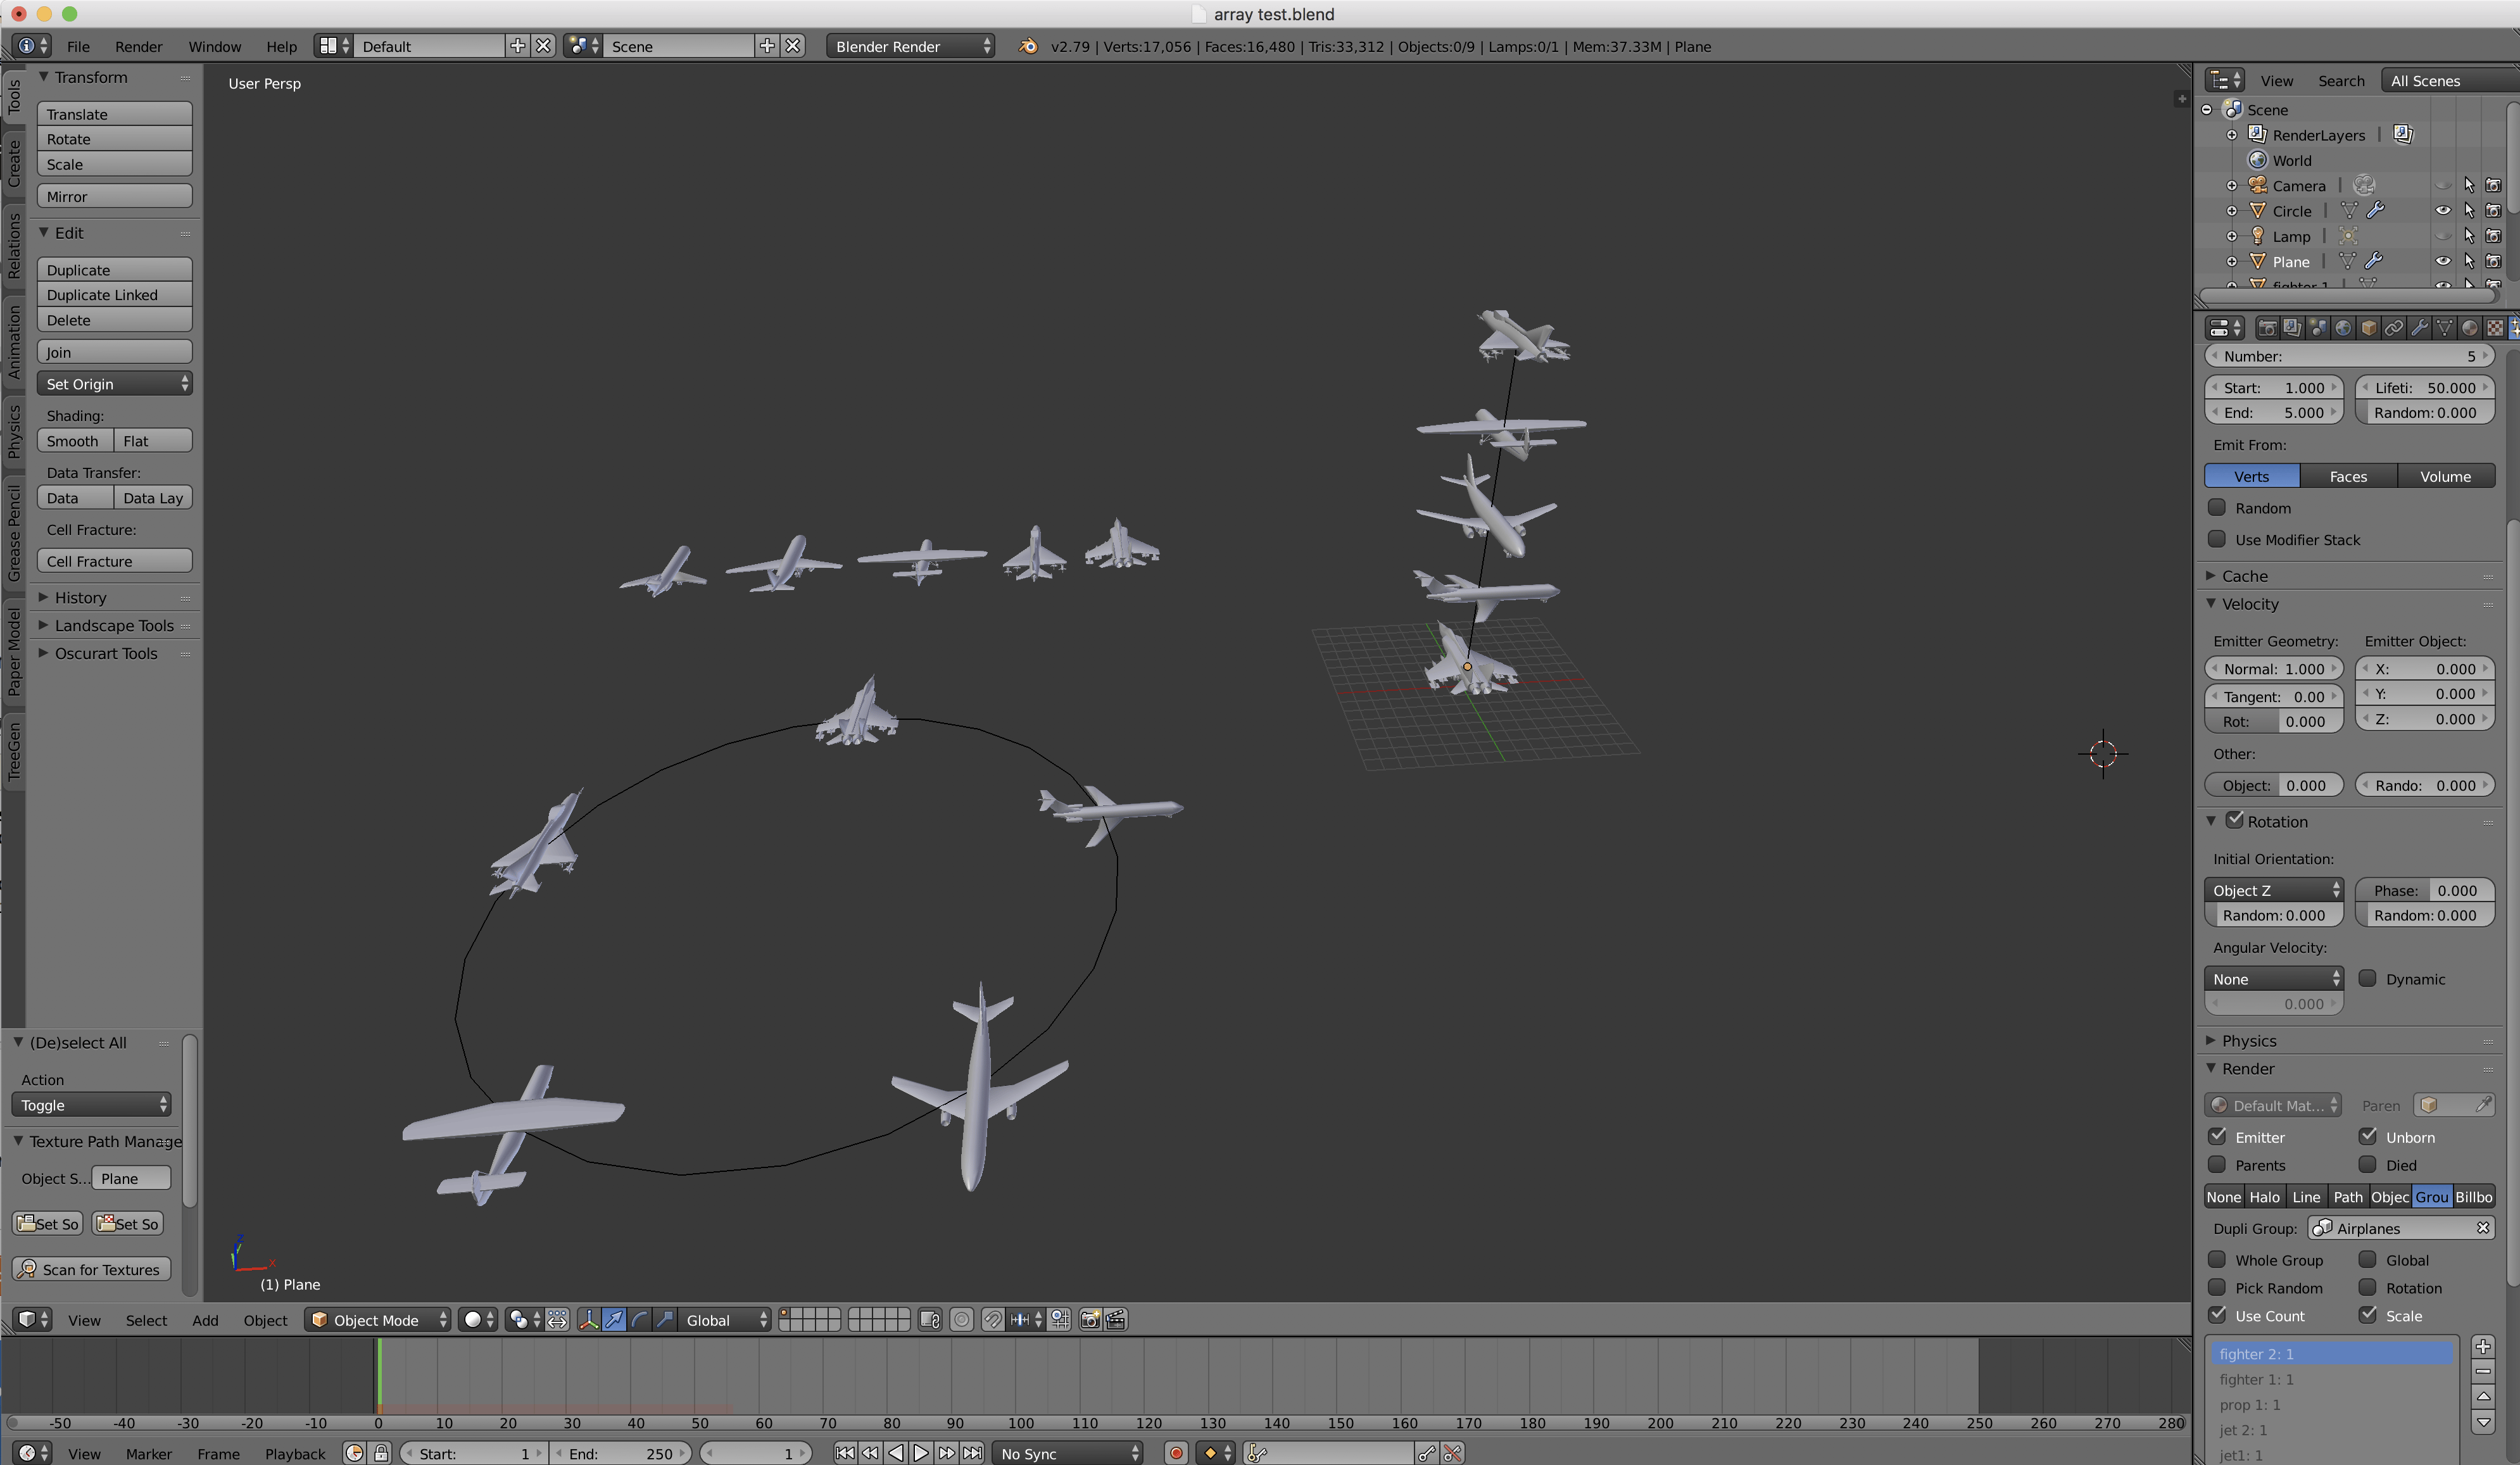The height and width of the screenshot is (1465, 2520).
Task: Select Faces under Emit From
Action: (x=2348, y=476)
